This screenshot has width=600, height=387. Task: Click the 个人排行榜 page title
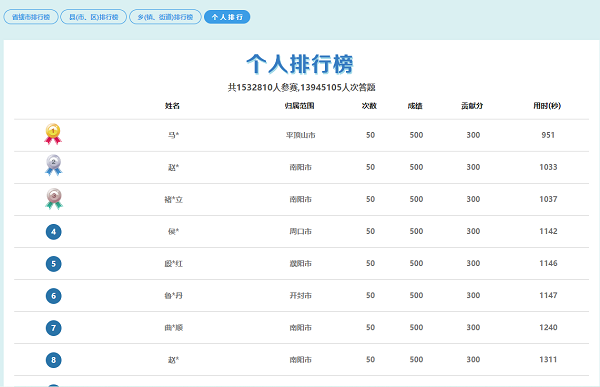[300, 64]
